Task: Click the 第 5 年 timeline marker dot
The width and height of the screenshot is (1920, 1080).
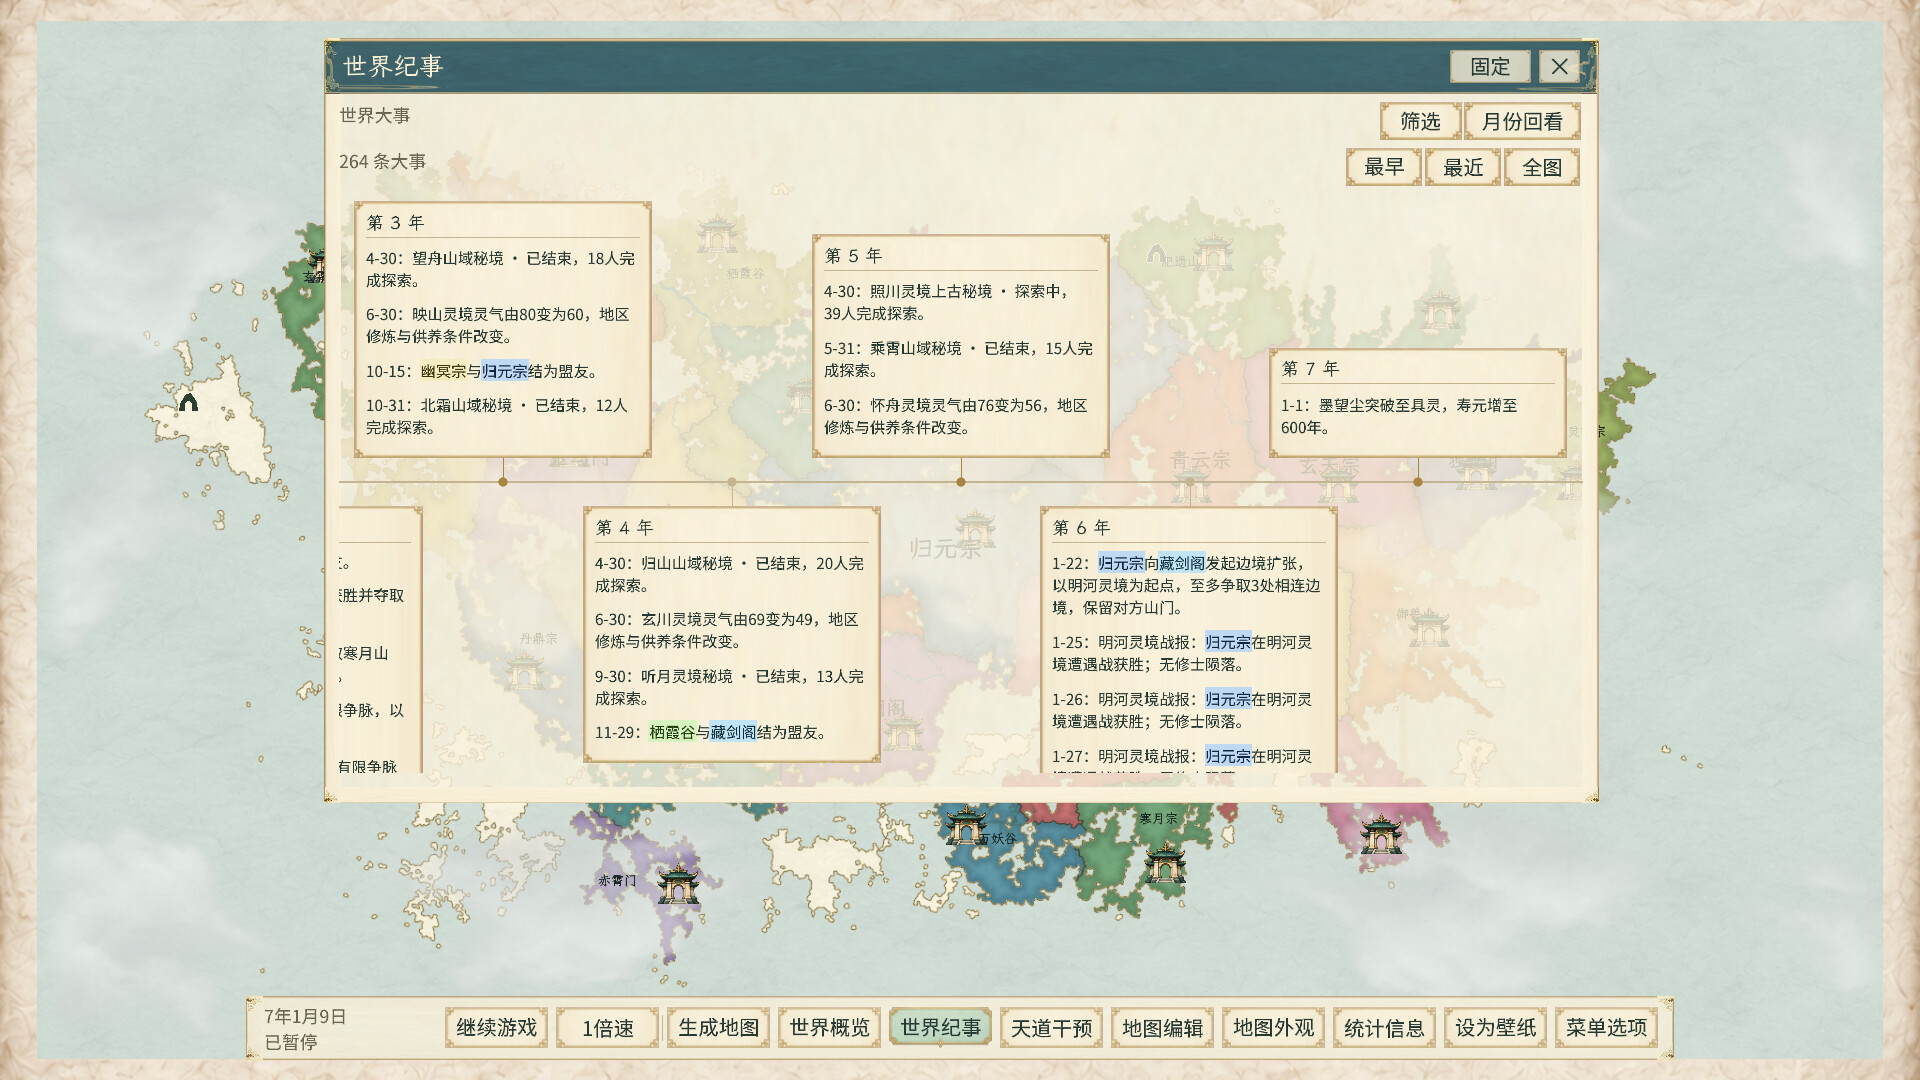Action: [961, 482]
